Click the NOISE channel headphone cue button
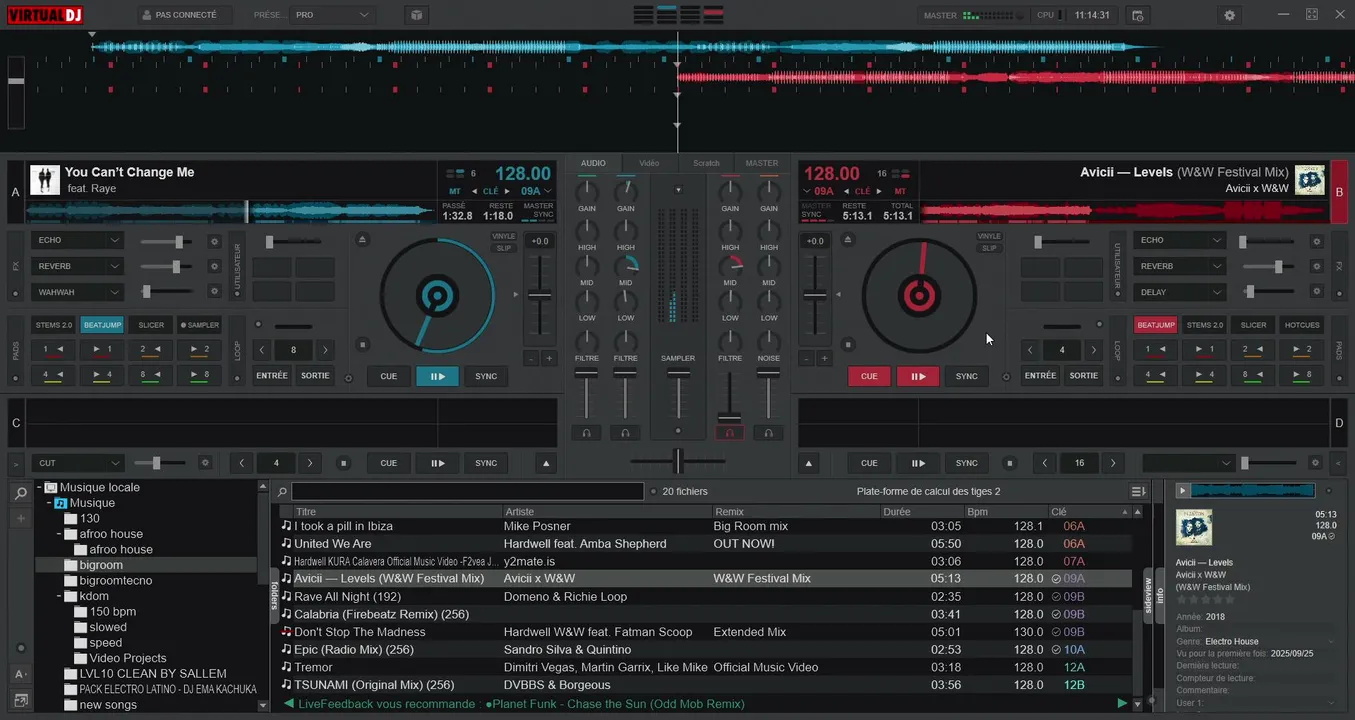The height and width of the screenshot is (720, 1355). [768, 433]
